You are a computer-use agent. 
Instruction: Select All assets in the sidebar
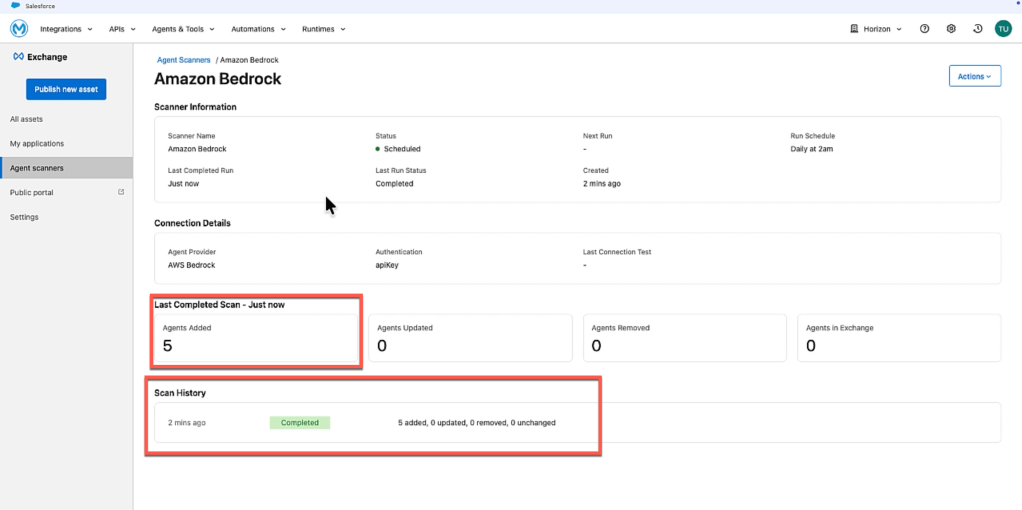coord(27,119)
